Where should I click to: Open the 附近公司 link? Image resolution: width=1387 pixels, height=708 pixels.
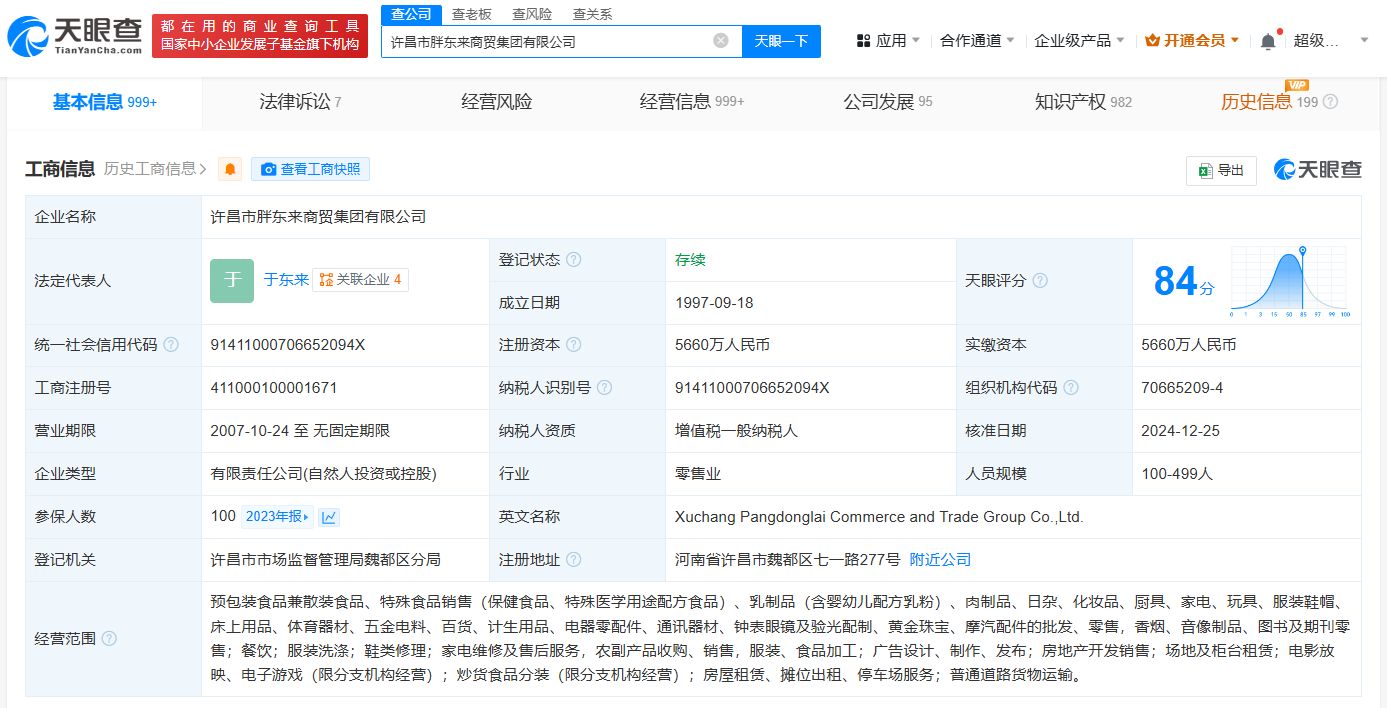pyautogui.click(x=940, y=560)
